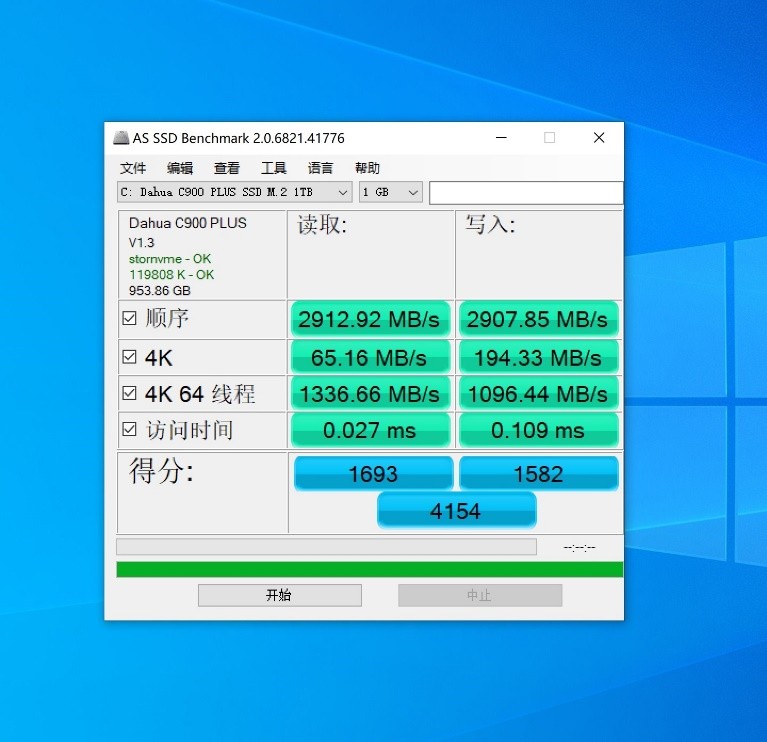This screenshot has width=767, height=742.
Task: Click 4K 64 thread write 1096.44 MB/s
Action: coord(538,394)
